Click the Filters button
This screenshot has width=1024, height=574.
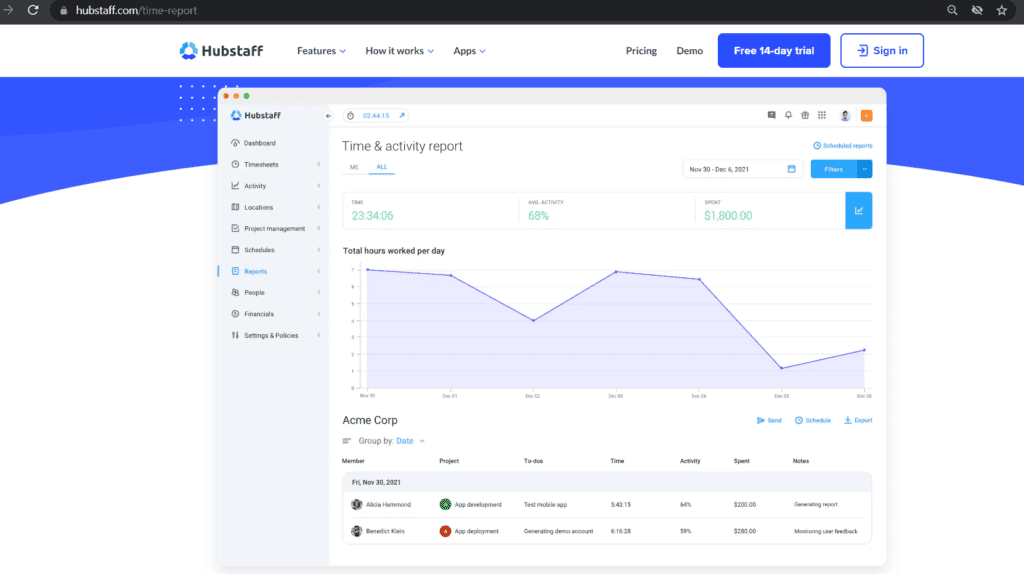[x=833, y=169]
